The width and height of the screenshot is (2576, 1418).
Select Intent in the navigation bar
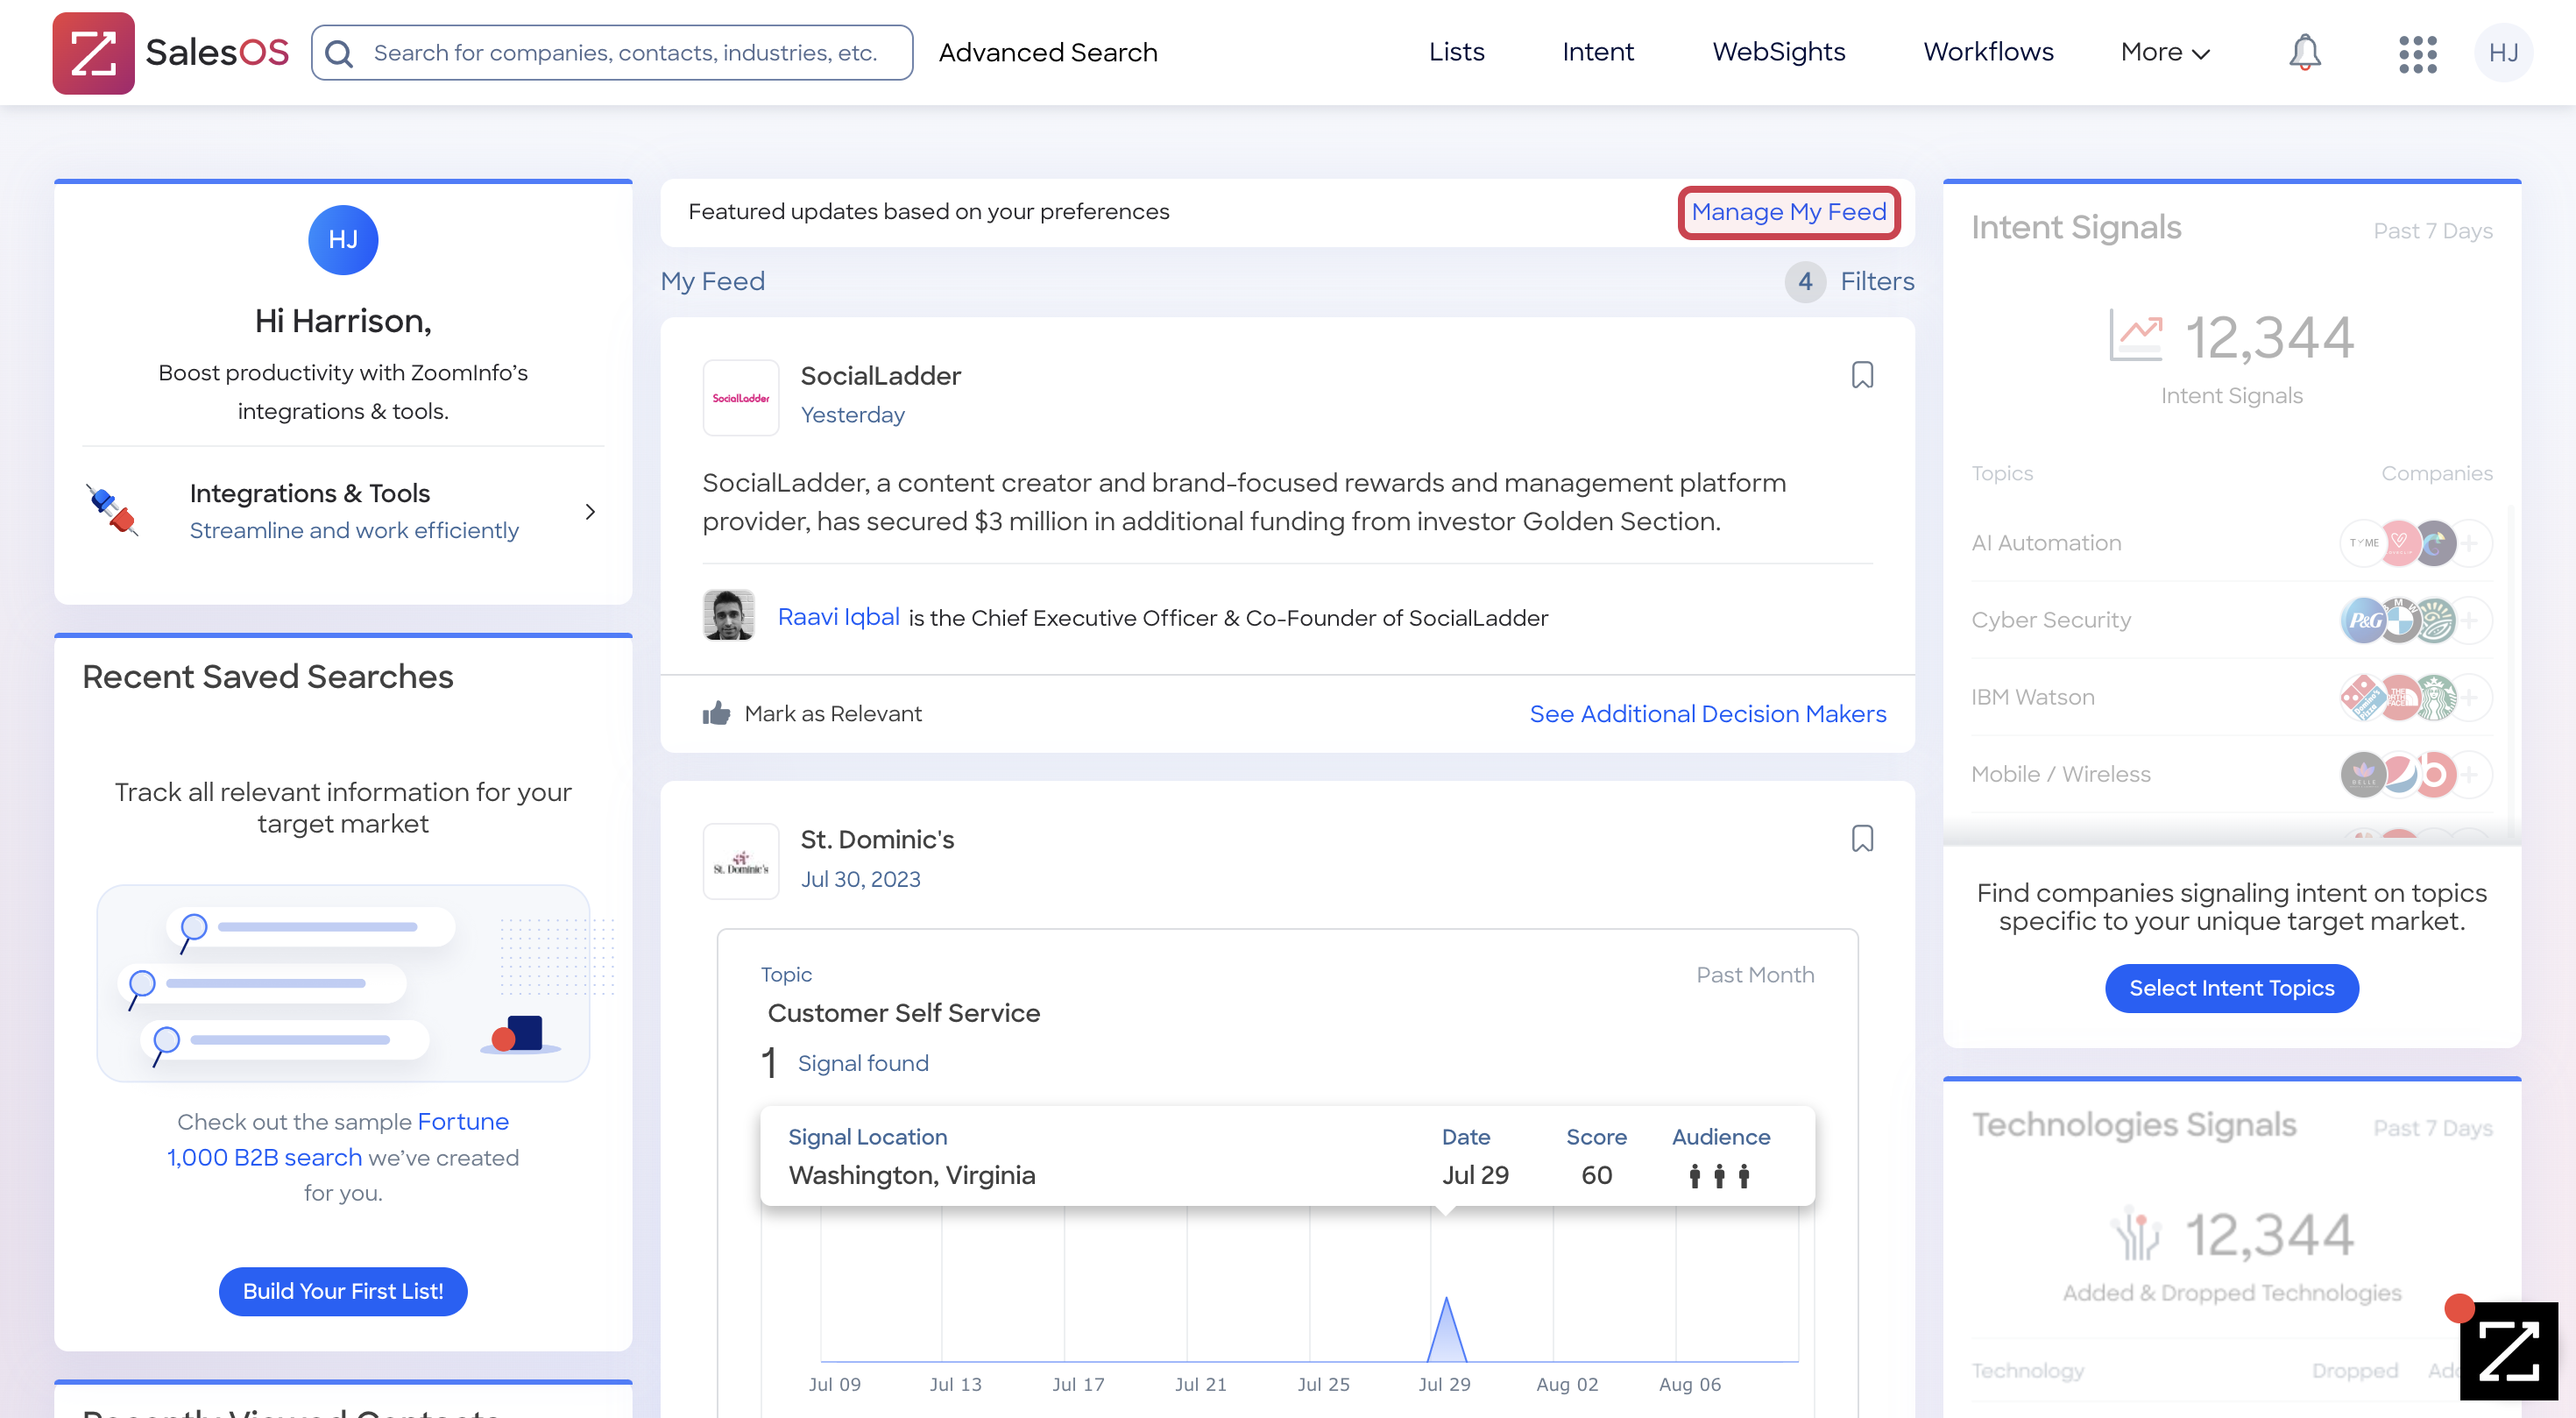pos(1597,52)
